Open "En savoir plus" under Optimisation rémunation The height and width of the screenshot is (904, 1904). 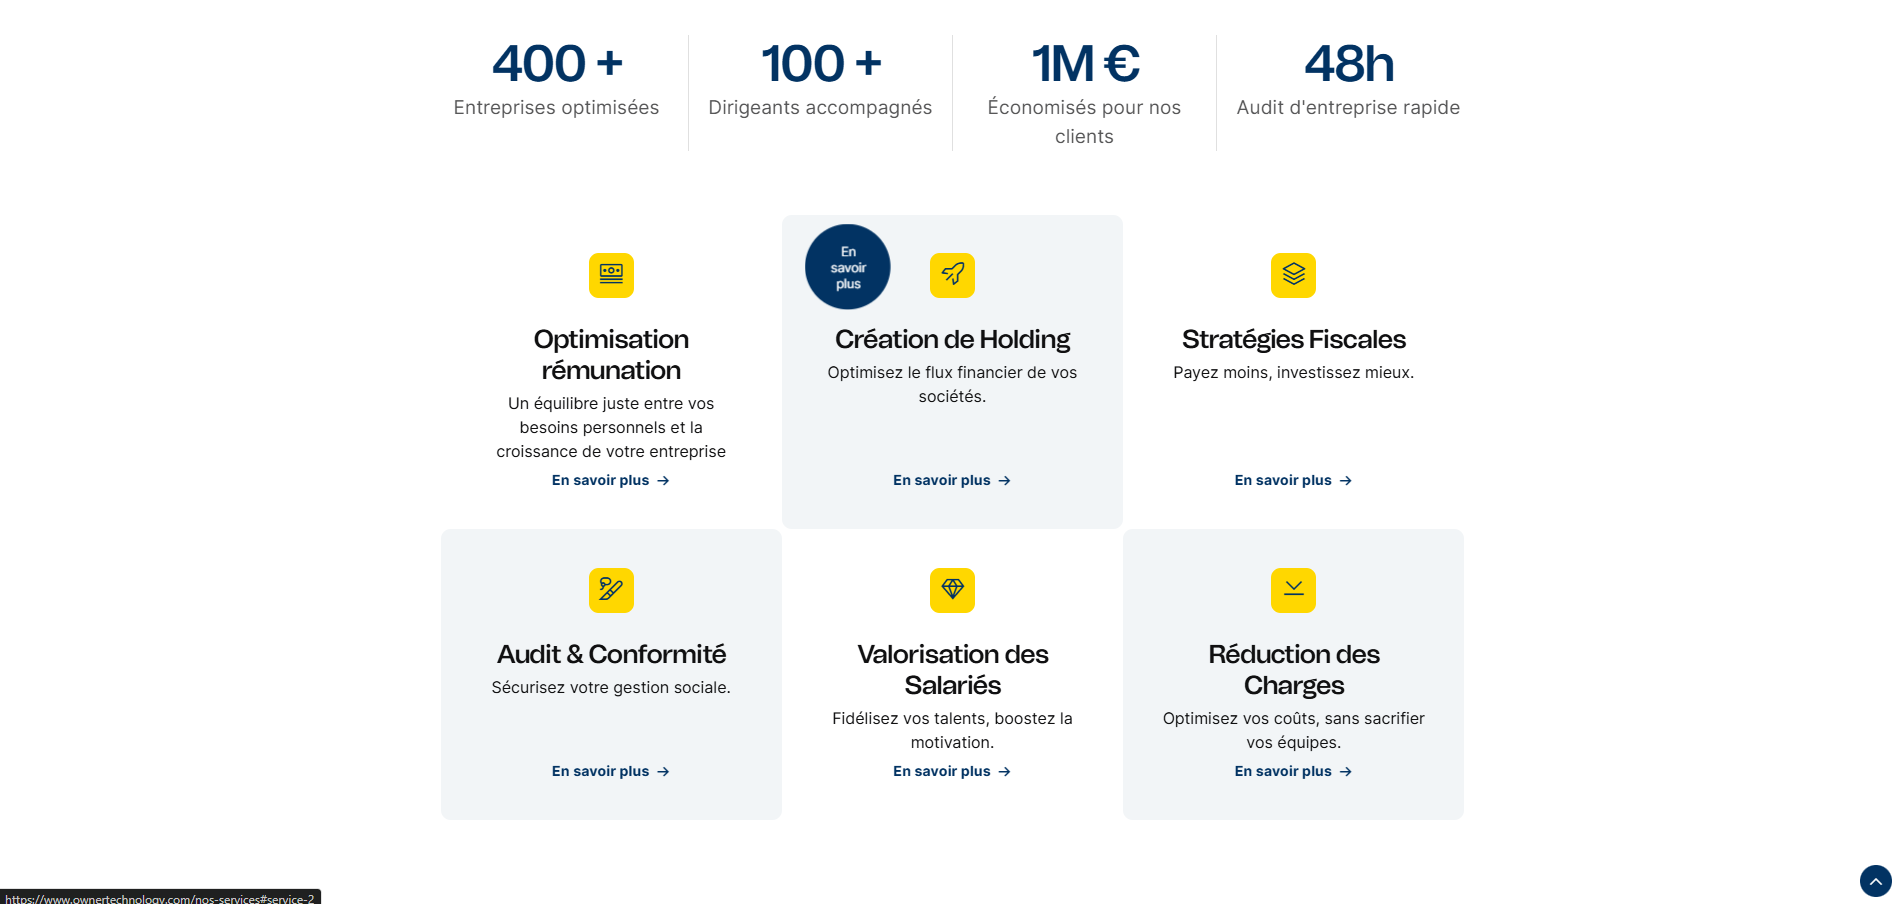click(610, 481)
